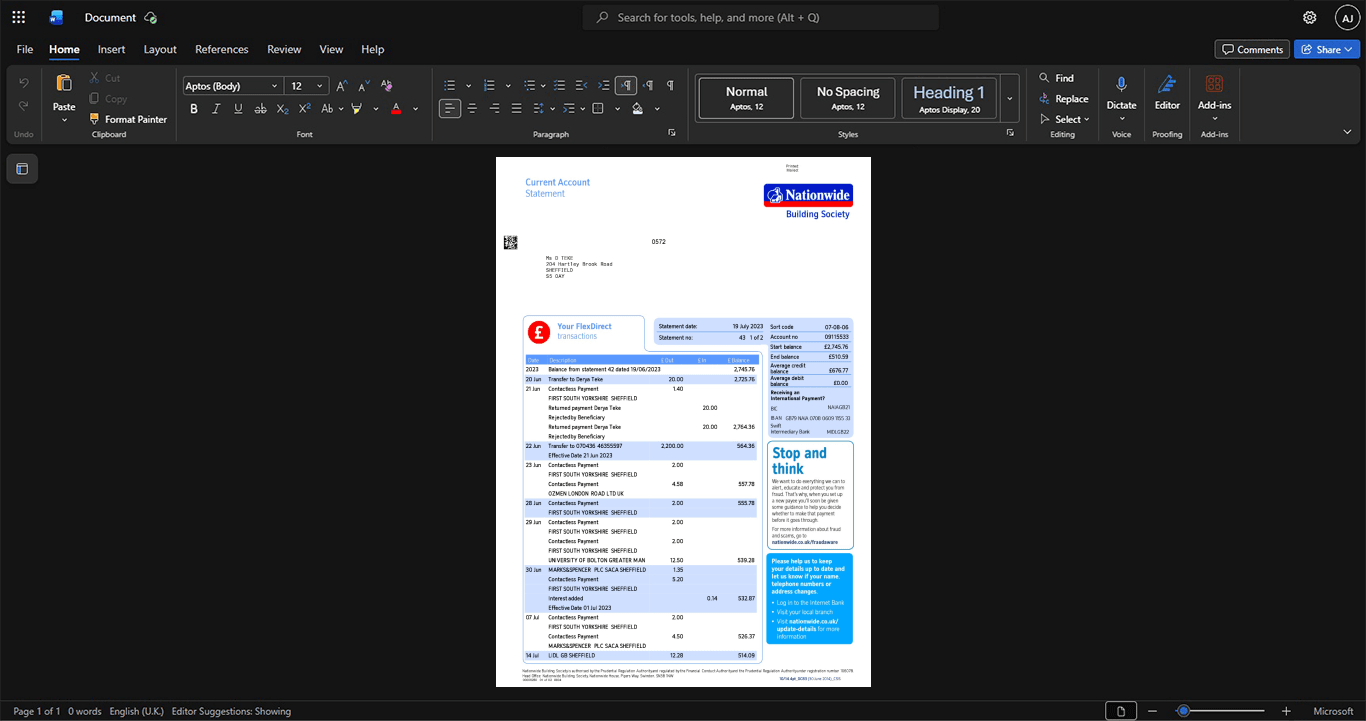The image size is (1366, 721).
Task: Click the Find magnifier button
Action: coord(1056,78)
